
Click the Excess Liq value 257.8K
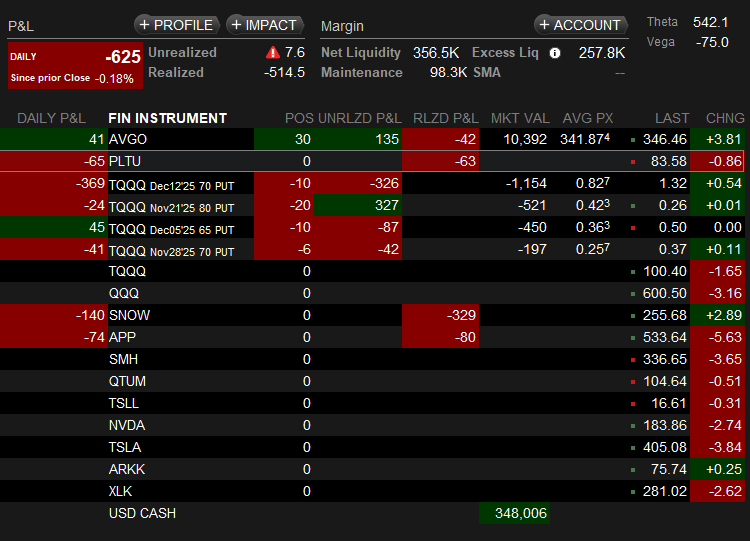(x=602, y=53)
